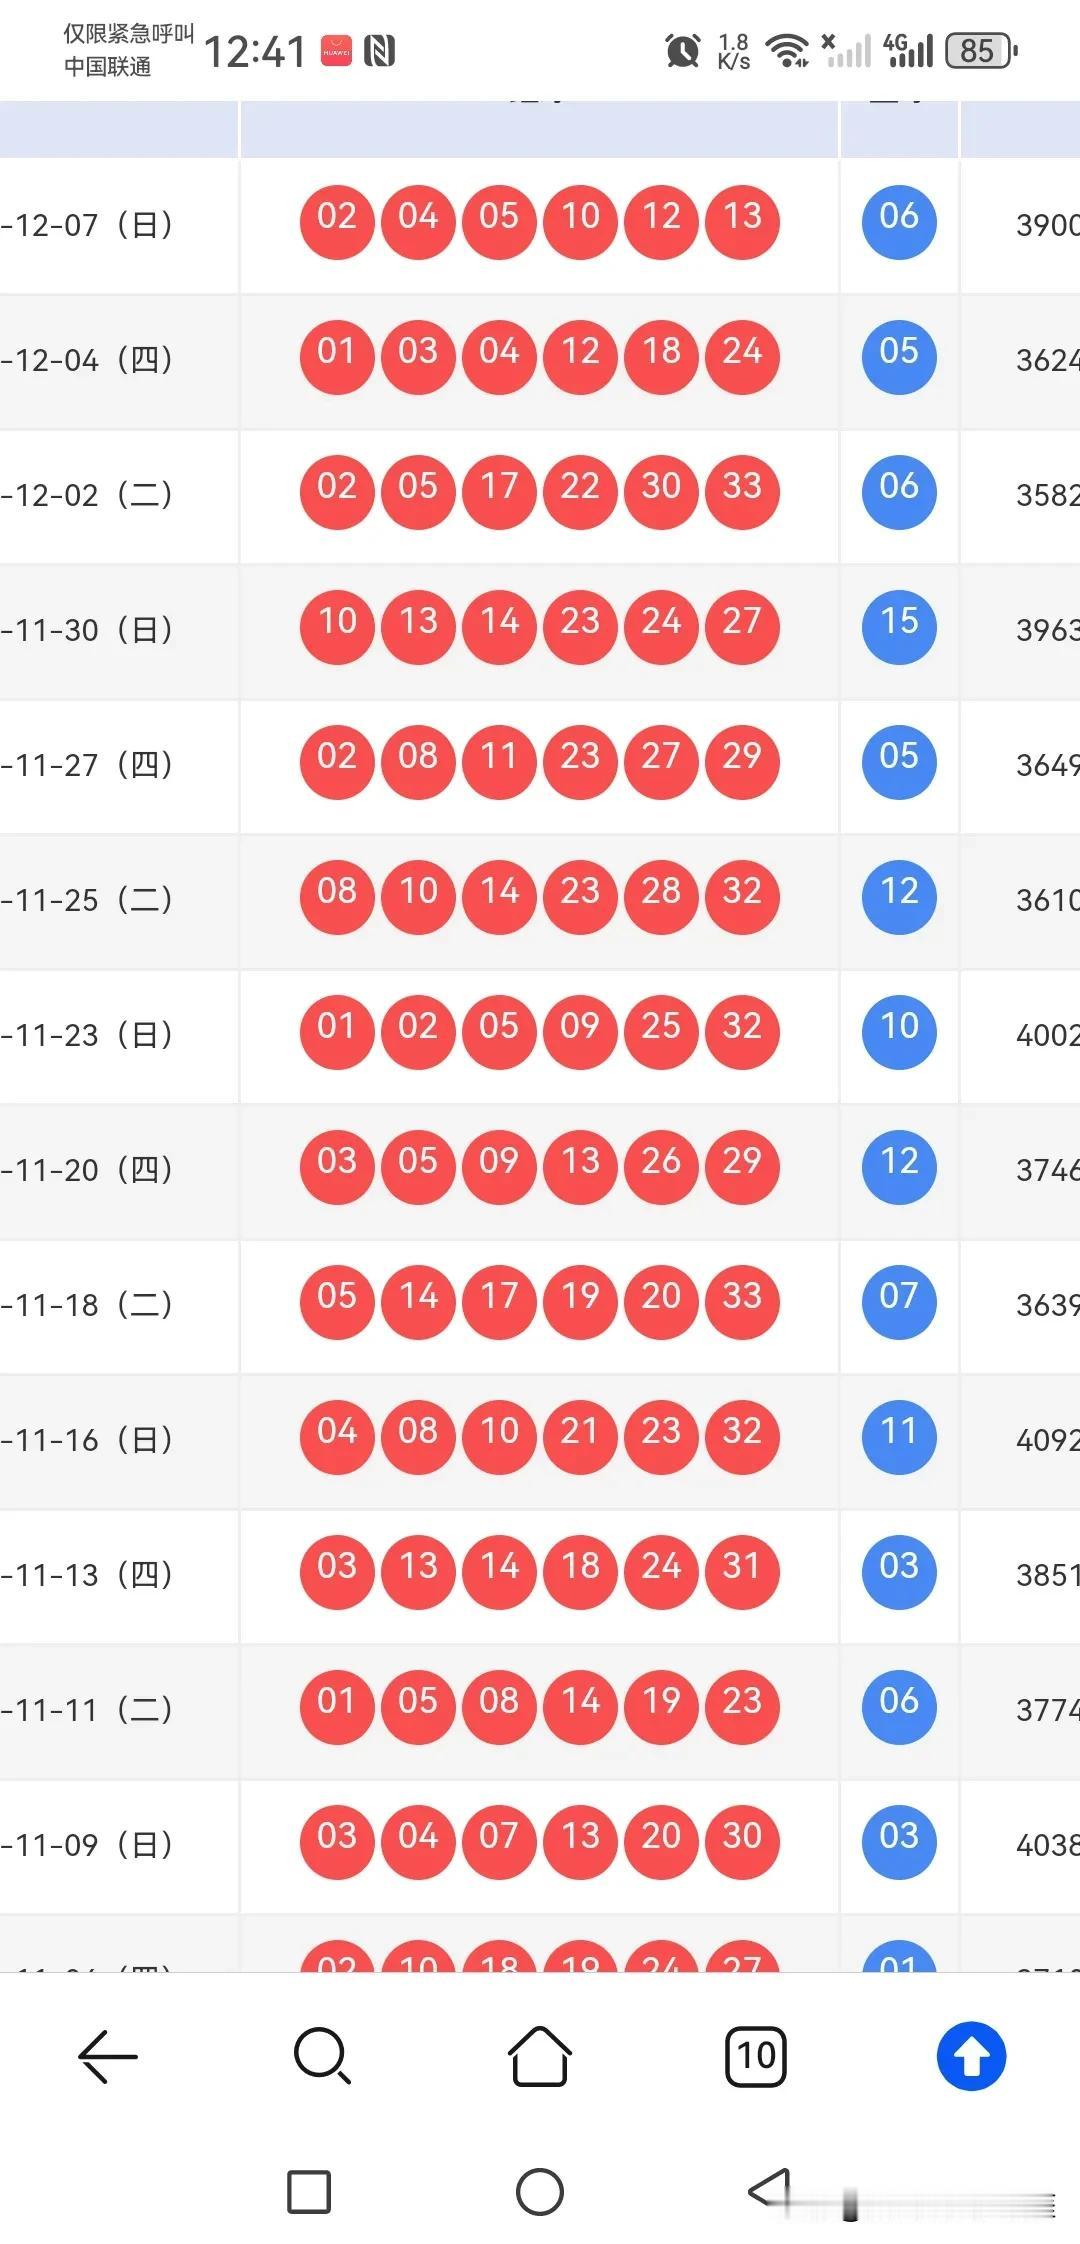Viewport: 1080px width, 2244px height.
Task: Tap the Wi-Fi status icon
Action: (x=787, y=50)
